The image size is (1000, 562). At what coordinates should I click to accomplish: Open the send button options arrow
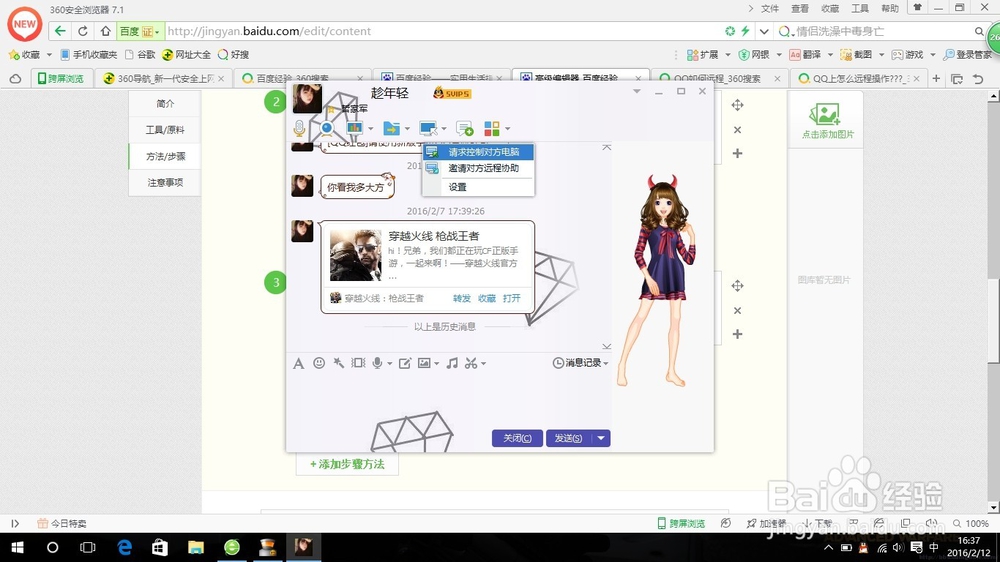point(601,438)
